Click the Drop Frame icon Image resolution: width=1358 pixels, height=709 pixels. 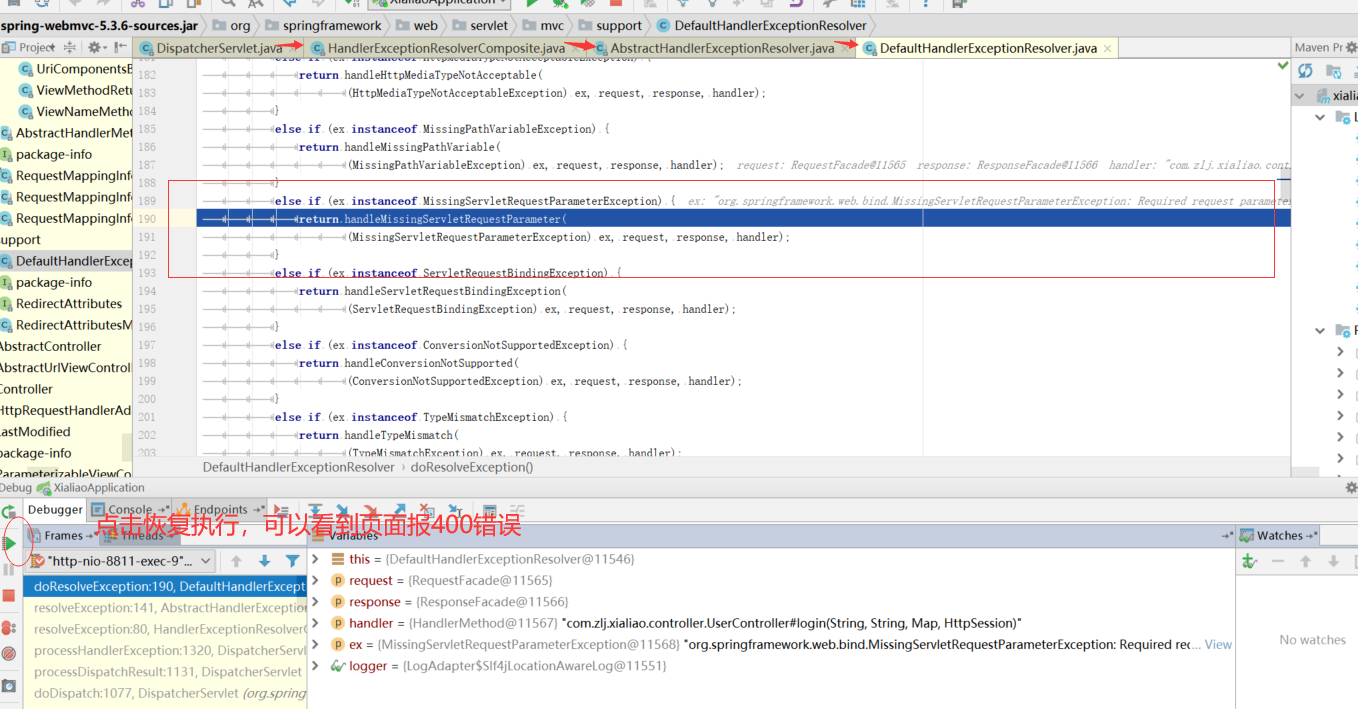(x=426, y=510)
